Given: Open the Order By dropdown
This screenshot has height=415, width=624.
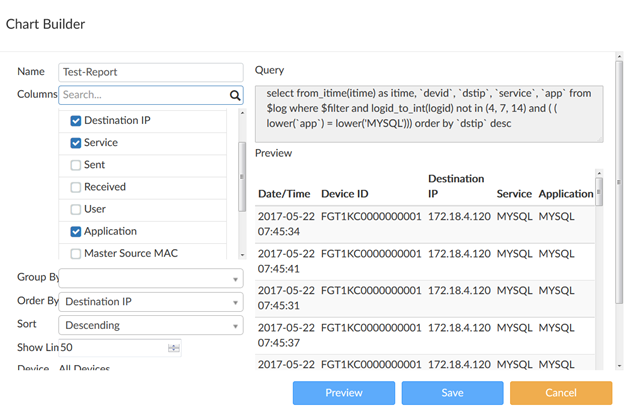Looking at the screenshot, I should point(151,301).
